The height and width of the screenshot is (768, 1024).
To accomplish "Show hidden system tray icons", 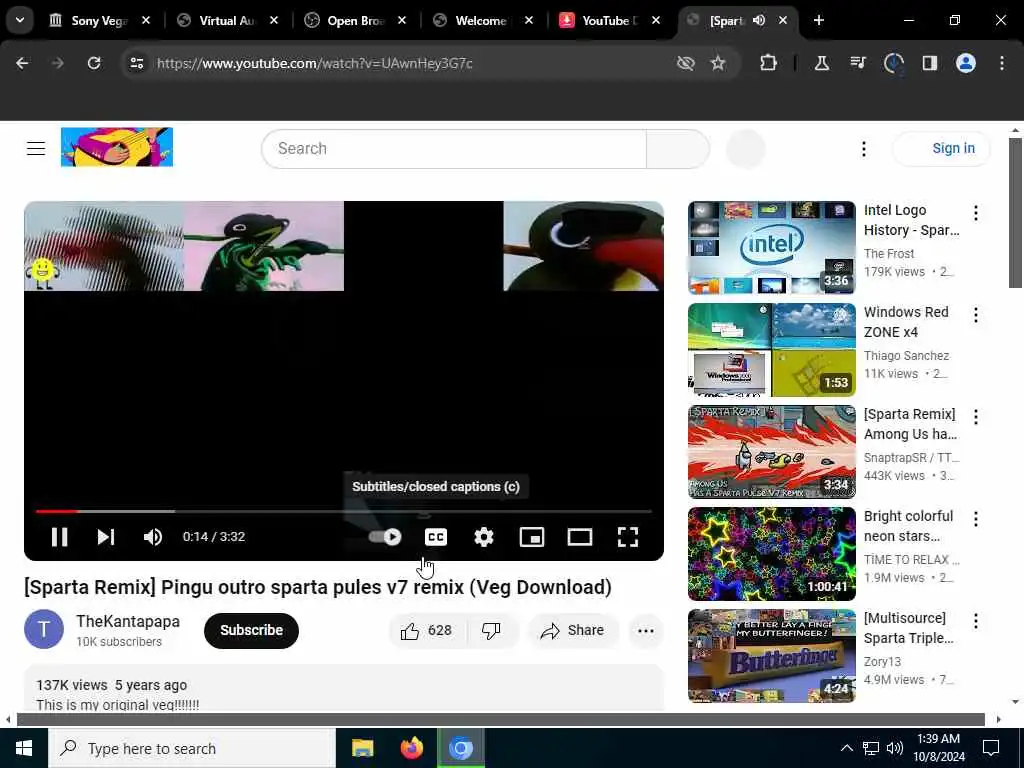I will point(846,748).
